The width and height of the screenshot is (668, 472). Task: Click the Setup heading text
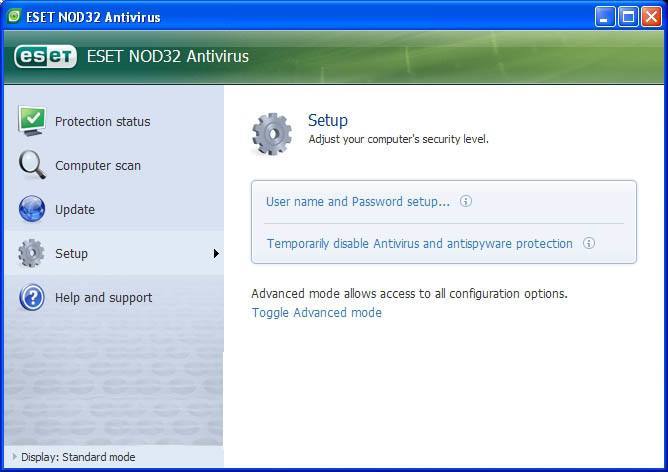click(x=328, y=120)
